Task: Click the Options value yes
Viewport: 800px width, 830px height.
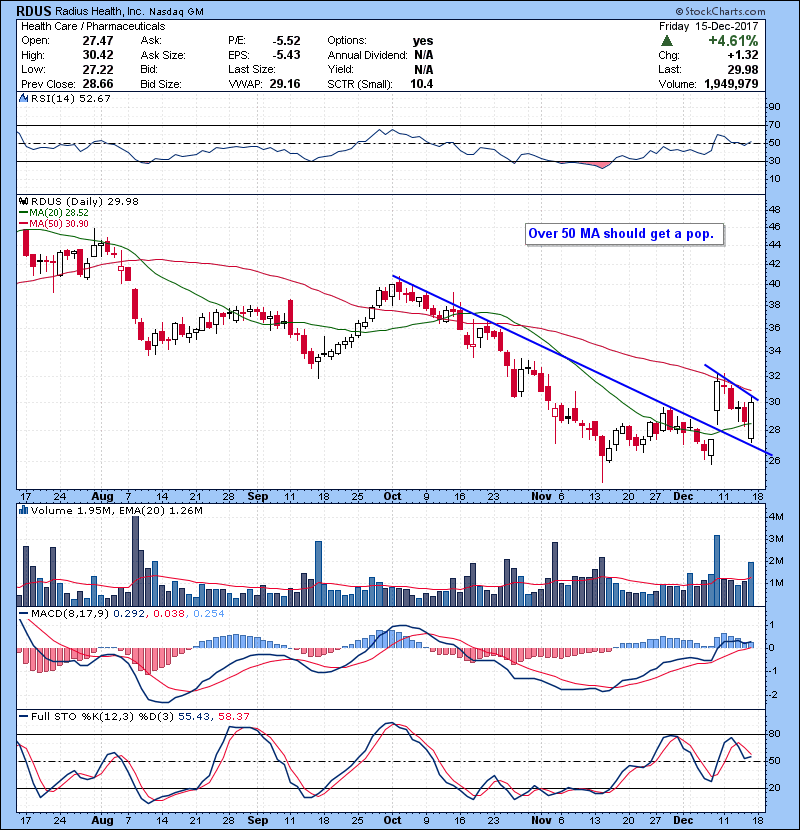Action: pos(423,41)
